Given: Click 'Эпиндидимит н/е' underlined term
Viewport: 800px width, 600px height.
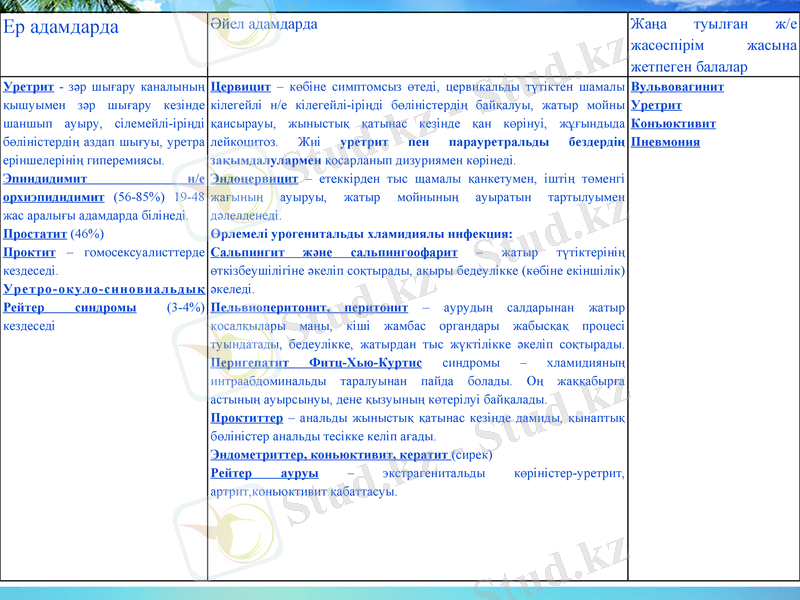Looking at the screenshot, I should tap(104, 178).
